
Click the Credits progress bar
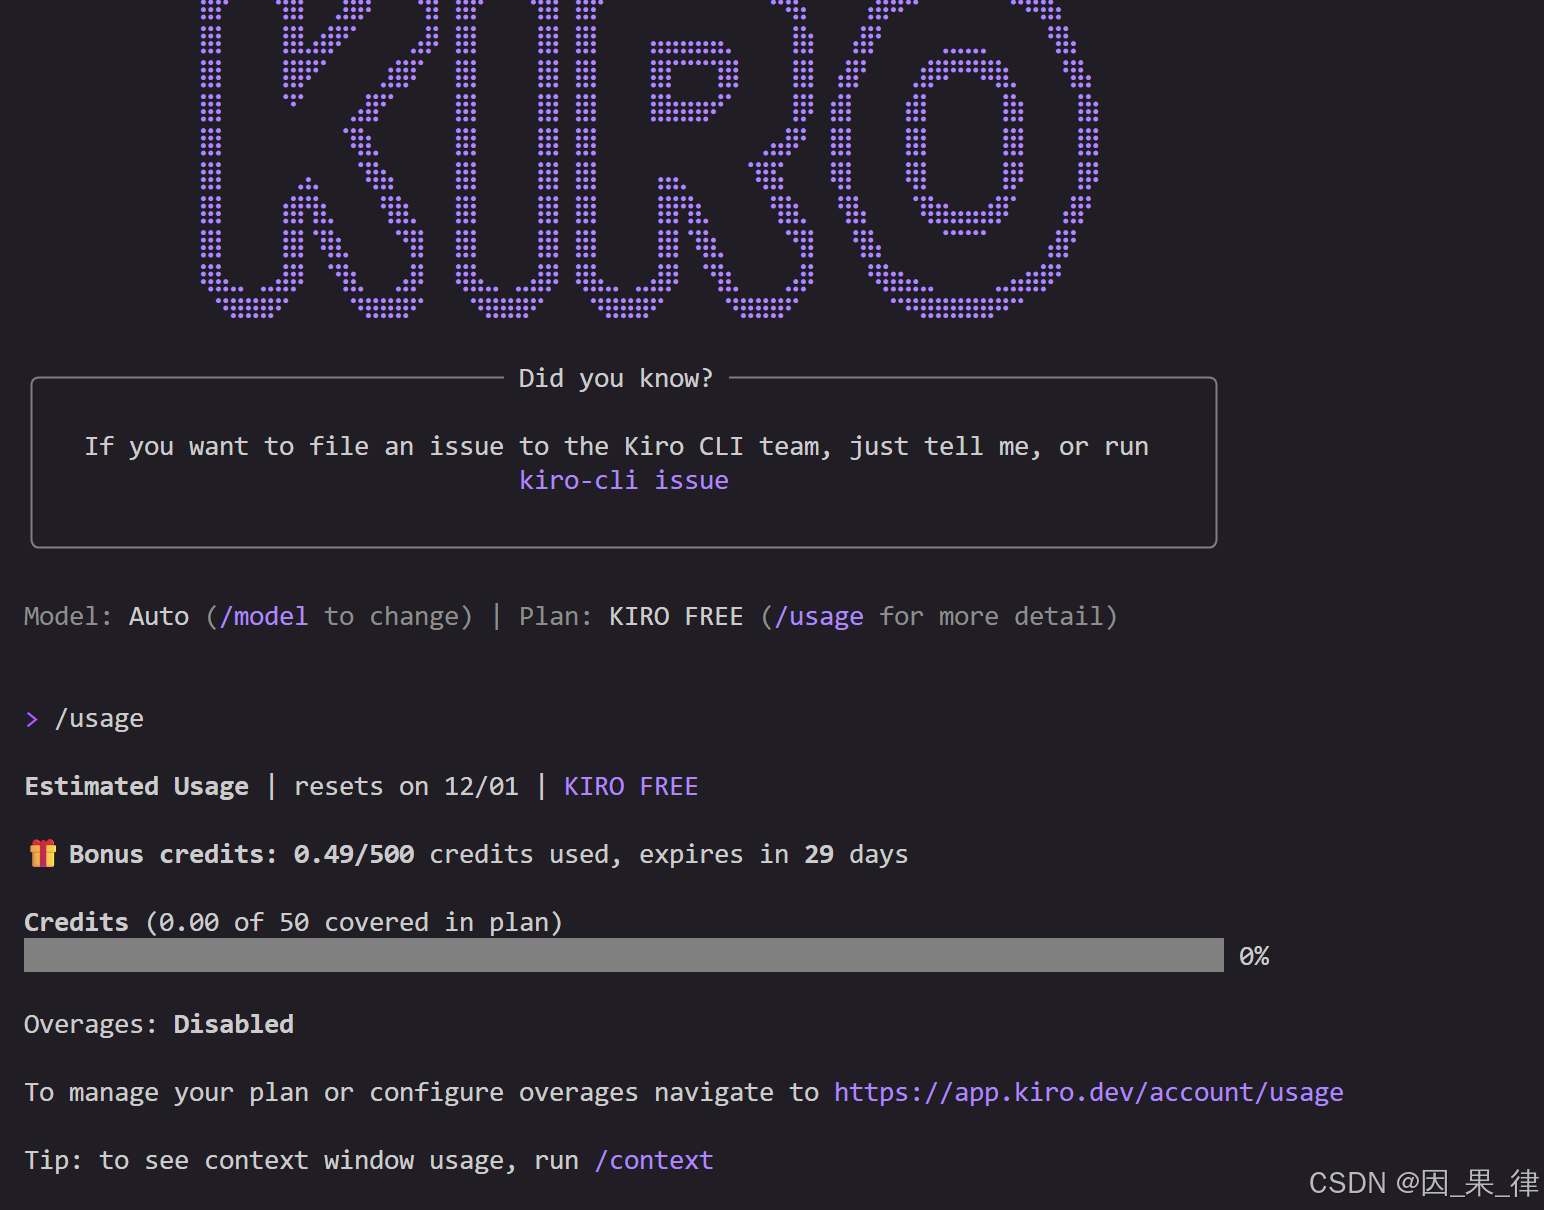click(x=623, y=956)
